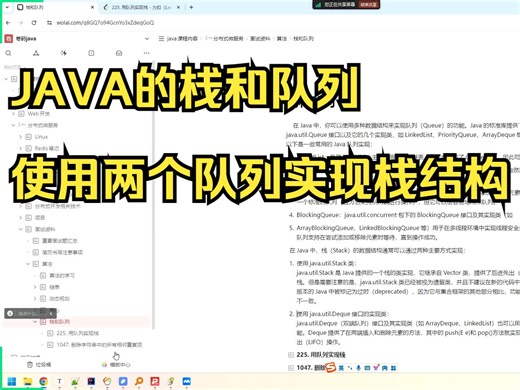Open sidebar page 1047. 删除字符串中的所有相邻重复项
This screenshot has width=520, height=390.
(x=99, y=345)
